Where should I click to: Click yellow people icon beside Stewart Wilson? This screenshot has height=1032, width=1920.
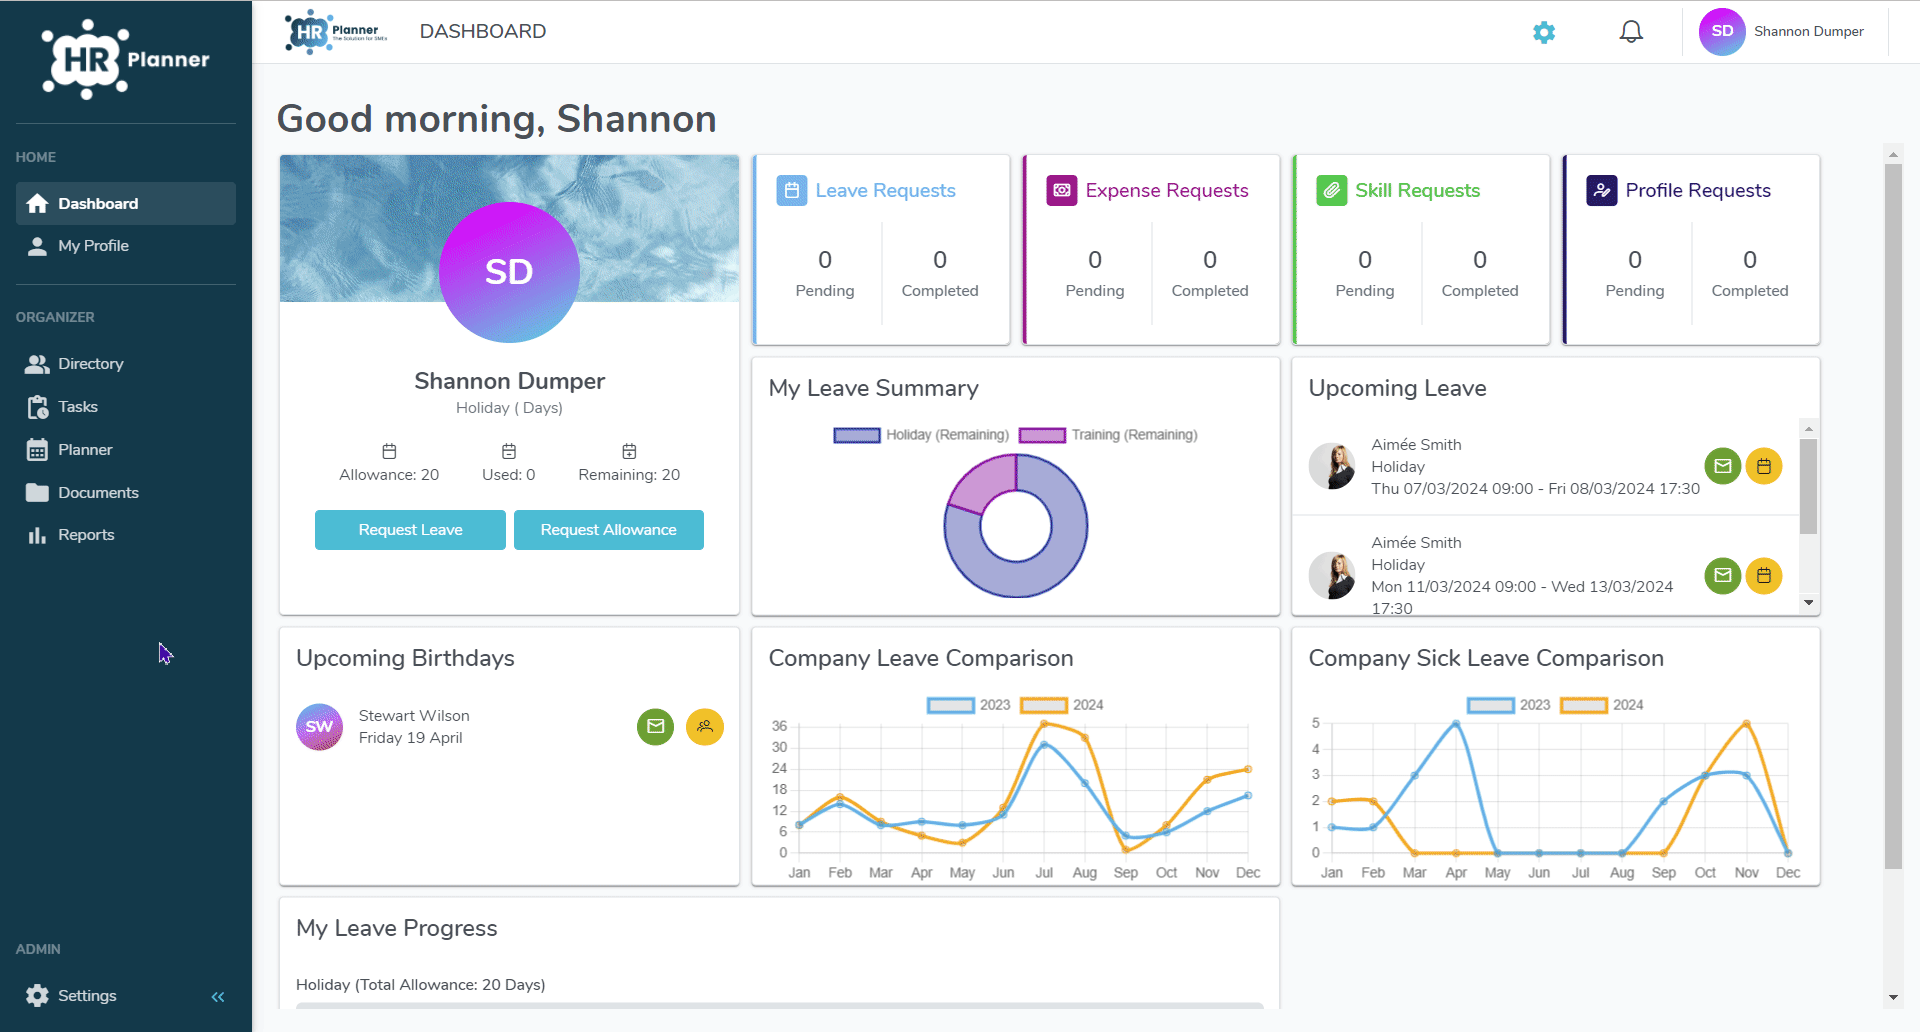[705, 727]
